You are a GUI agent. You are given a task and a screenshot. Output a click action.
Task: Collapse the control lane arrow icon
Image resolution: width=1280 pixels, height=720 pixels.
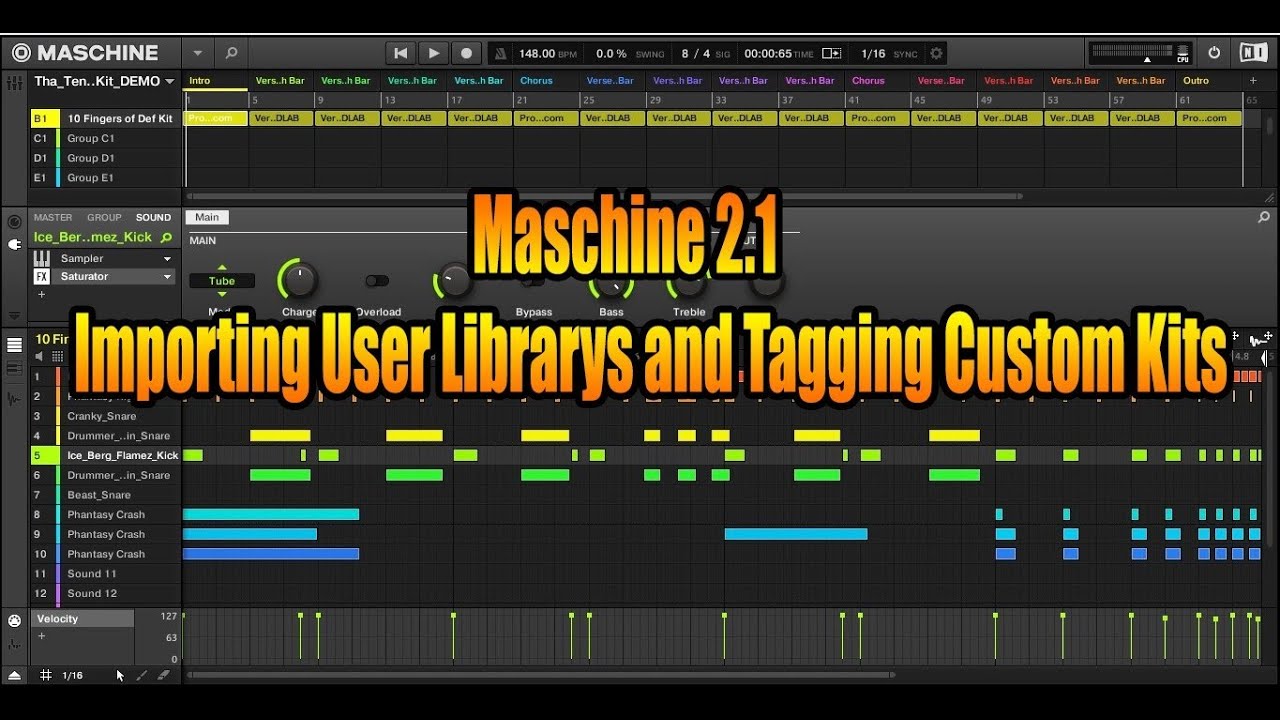coord(14,676)
